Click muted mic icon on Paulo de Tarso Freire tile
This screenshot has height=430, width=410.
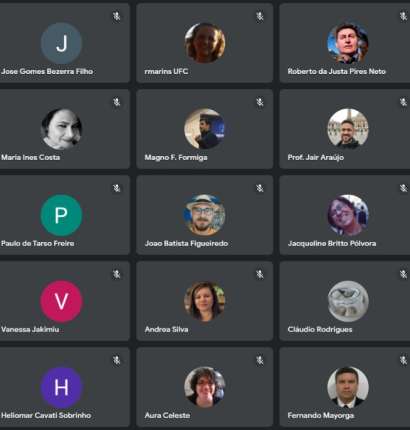pyautogui.click(x=116, y=188)
